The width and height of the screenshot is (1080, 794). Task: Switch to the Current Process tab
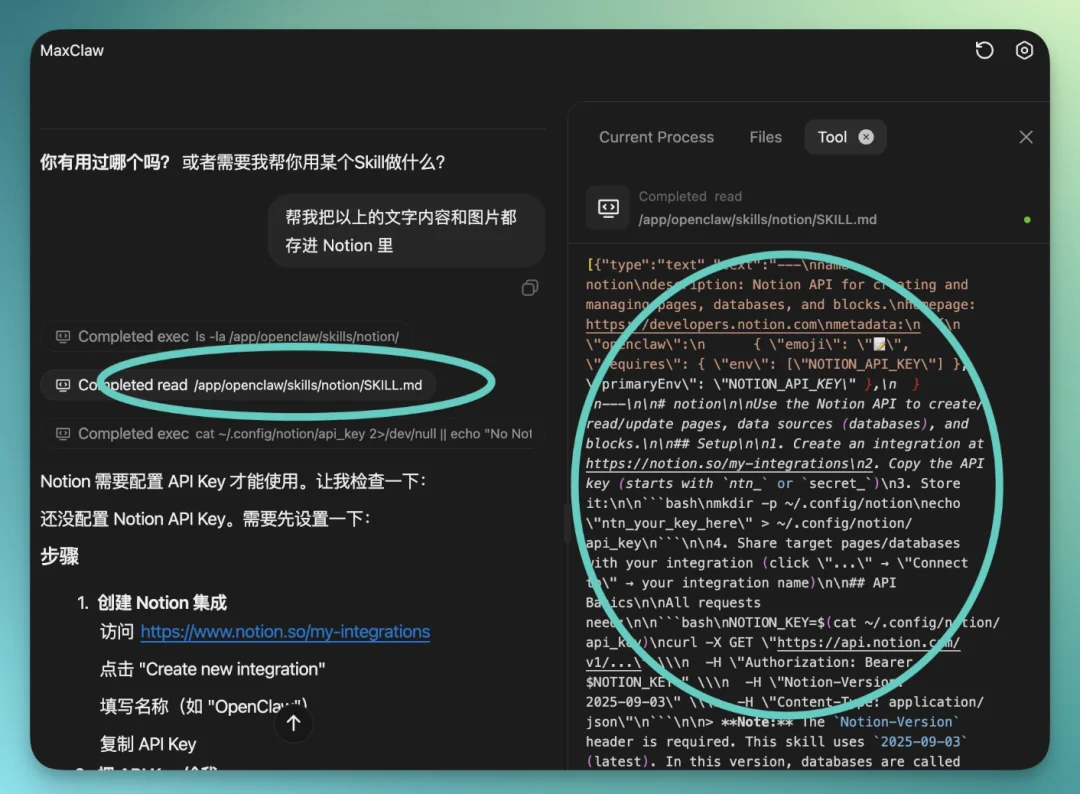[656, 137]
